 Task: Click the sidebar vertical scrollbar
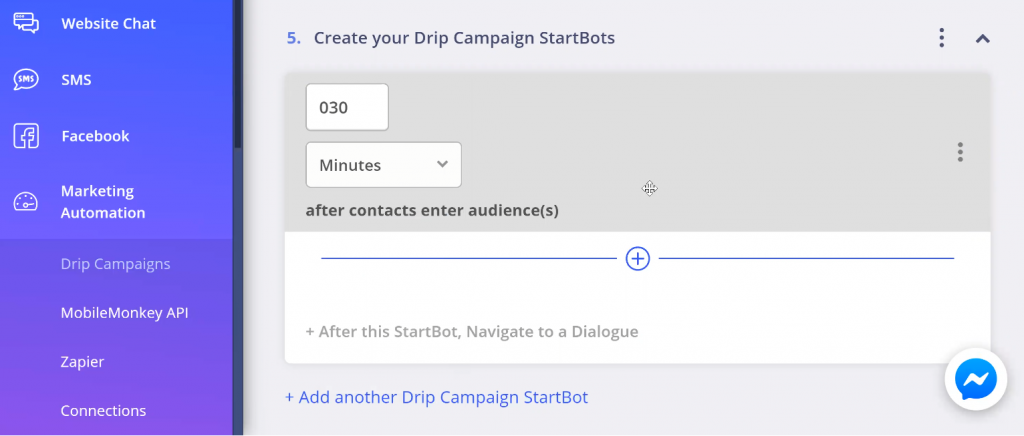point(238,73)
